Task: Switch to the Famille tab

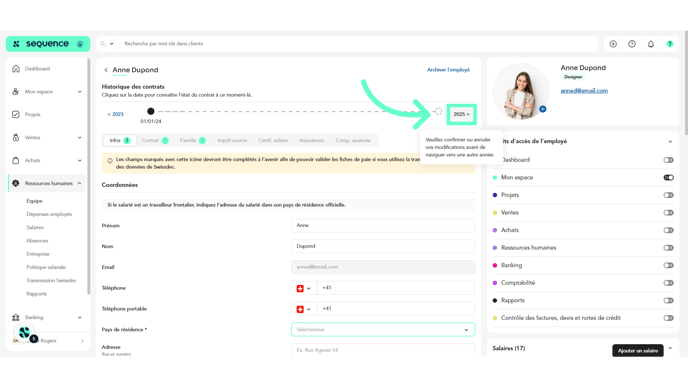Action: click(x=192, y=140)
